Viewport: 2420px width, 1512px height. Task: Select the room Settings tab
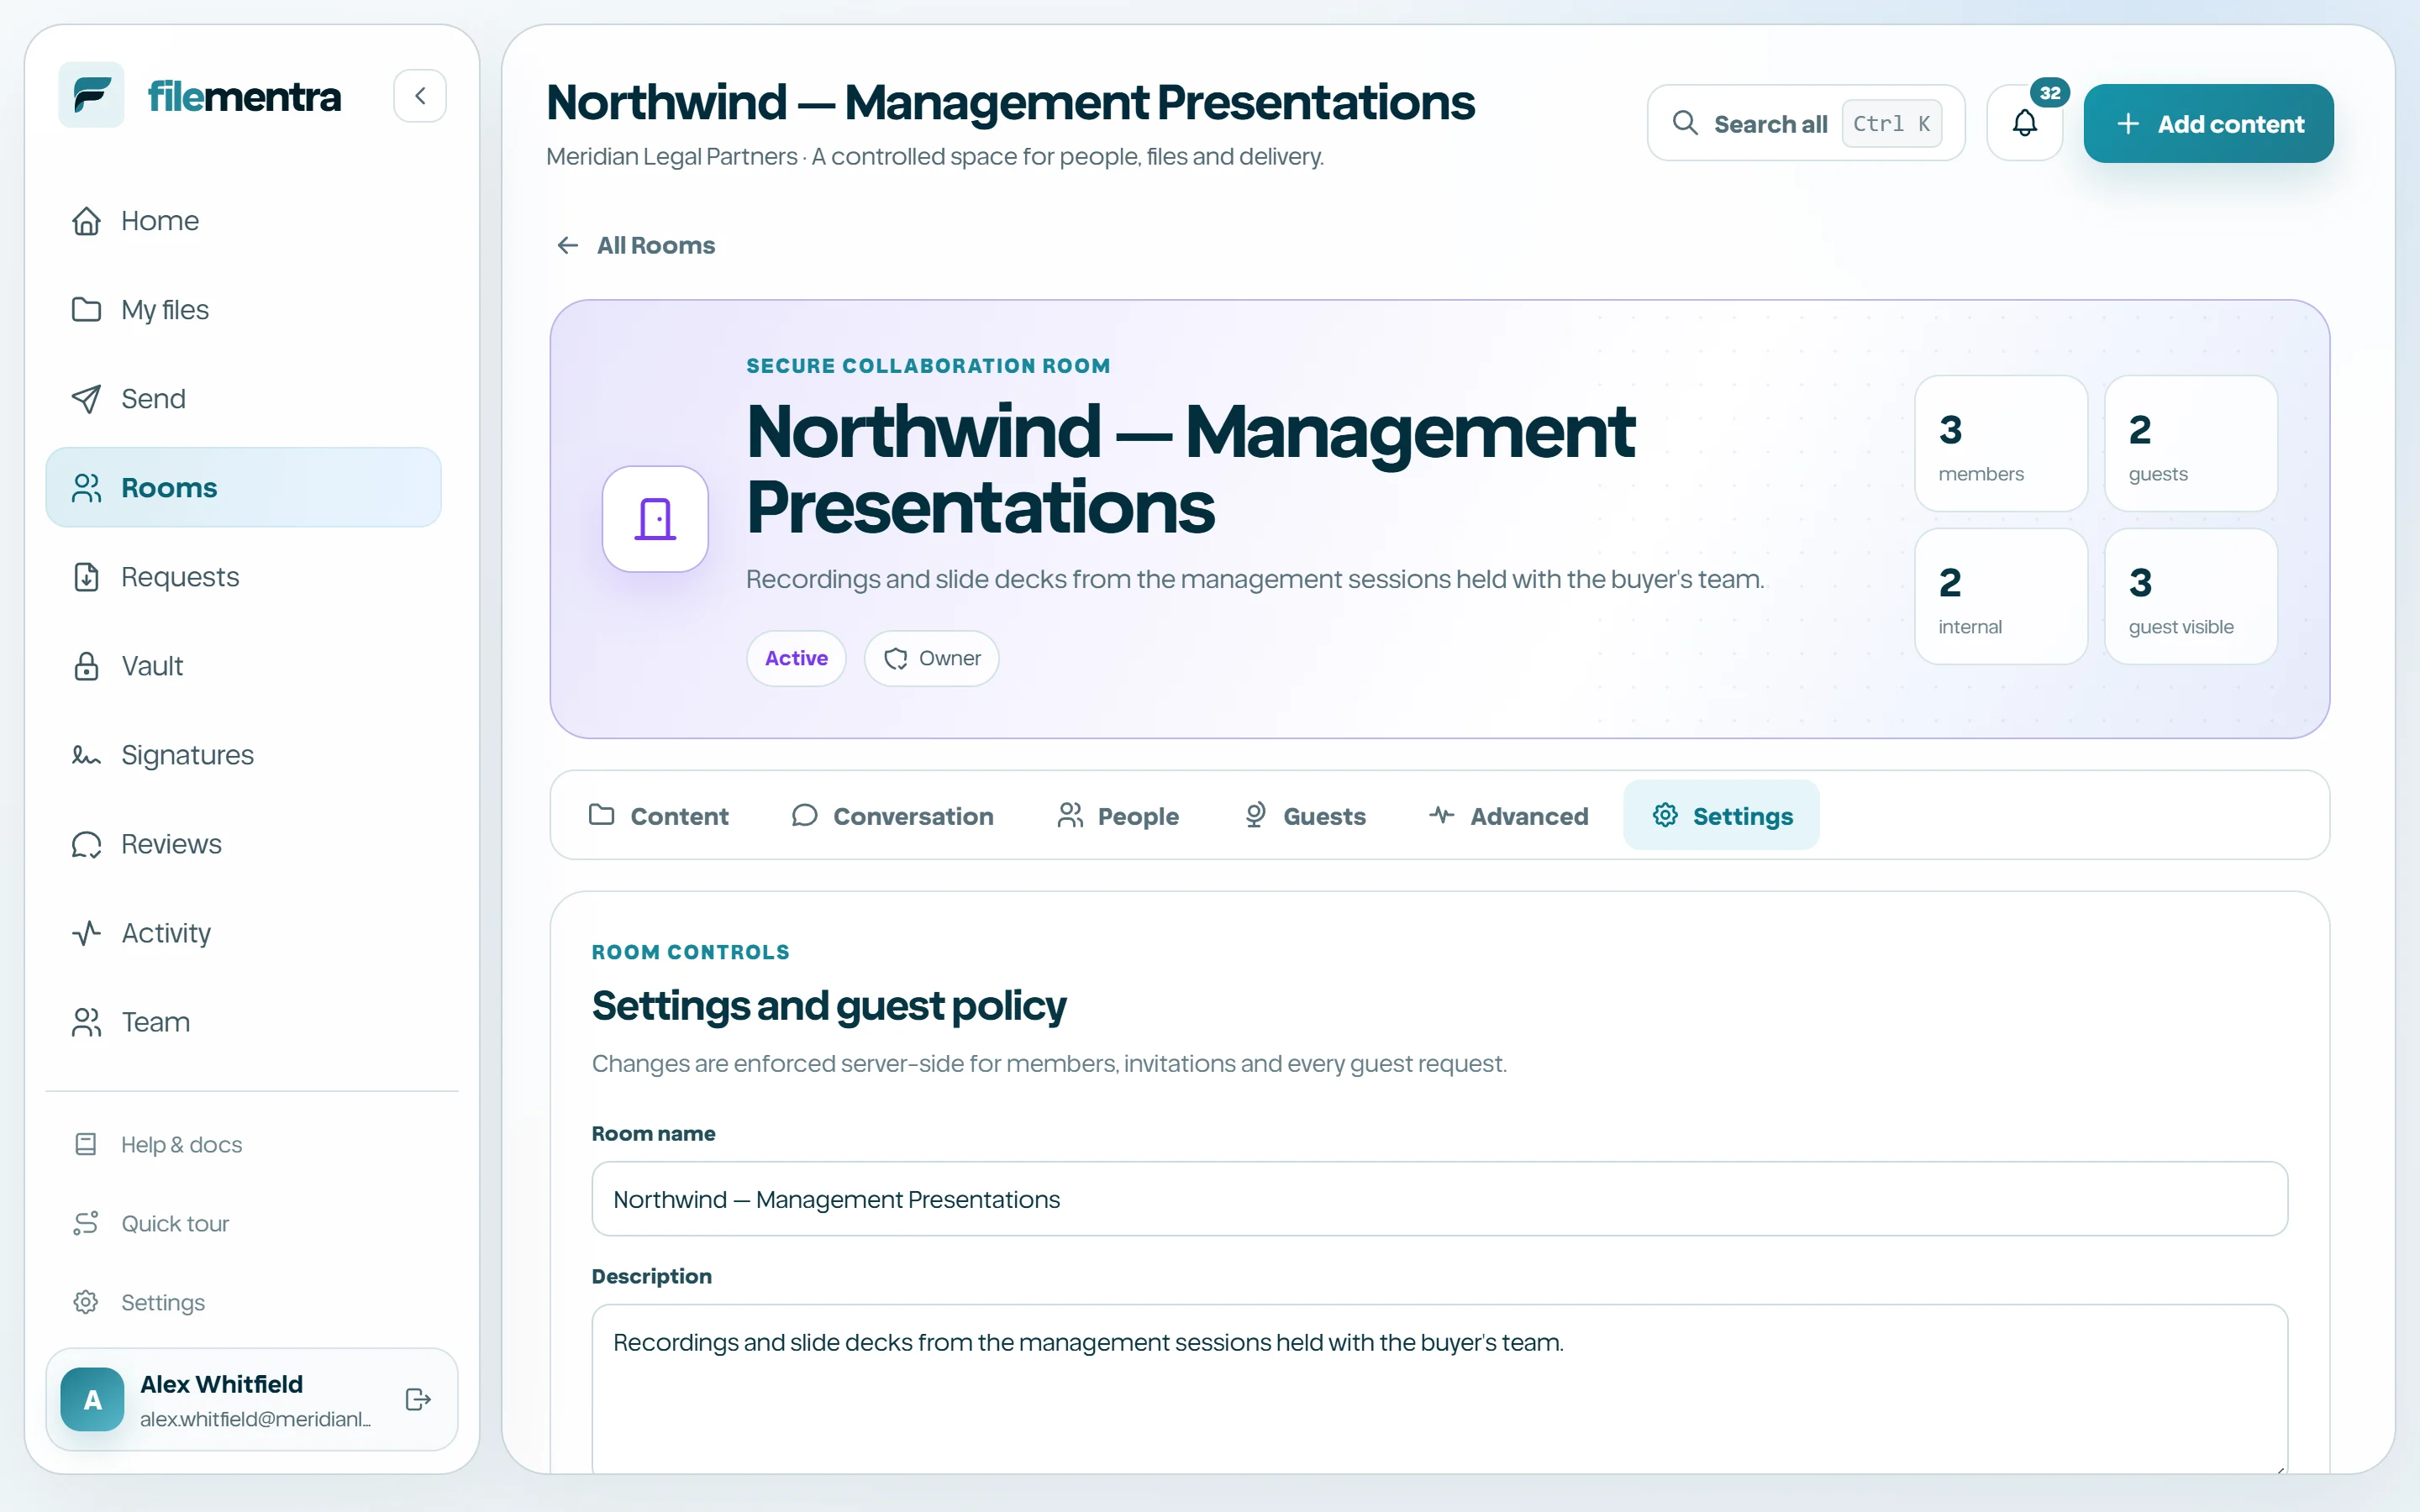[x=1721, y=815]
